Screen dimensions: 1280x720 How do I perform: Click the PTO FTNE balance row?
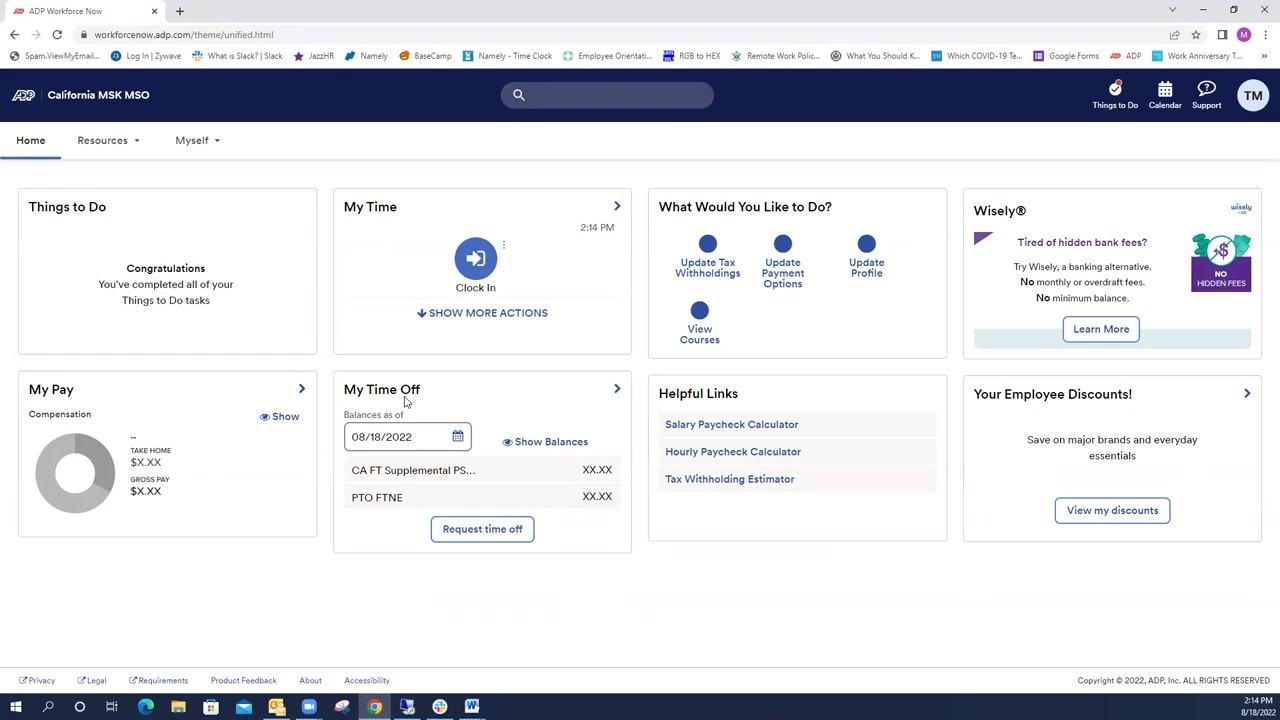[x=482, y=497]
